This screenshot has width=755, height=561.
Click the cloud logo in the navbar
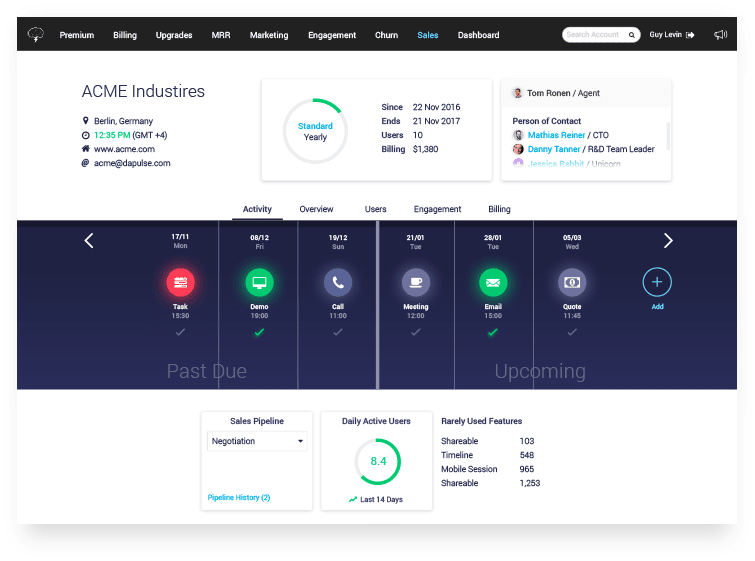click(36, 34)
